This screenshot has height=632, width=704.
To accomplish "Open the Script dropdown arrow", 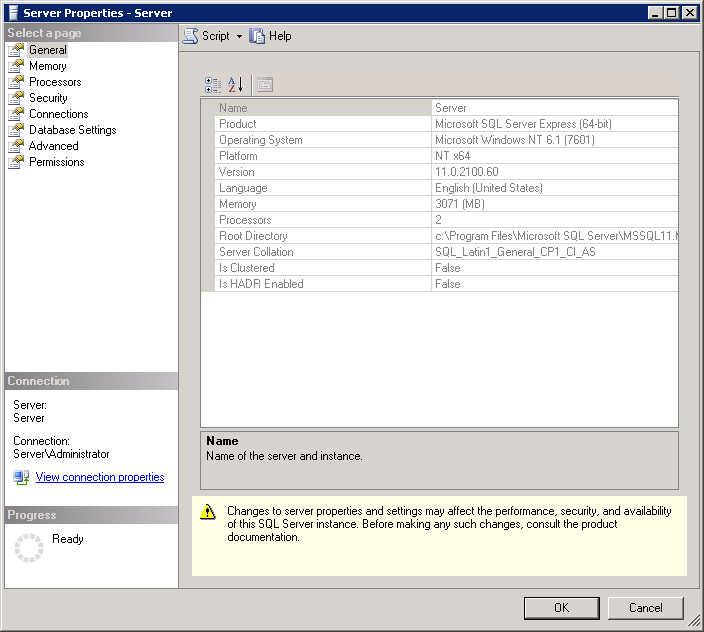I will pyautogui.click(x=239, y=36).
